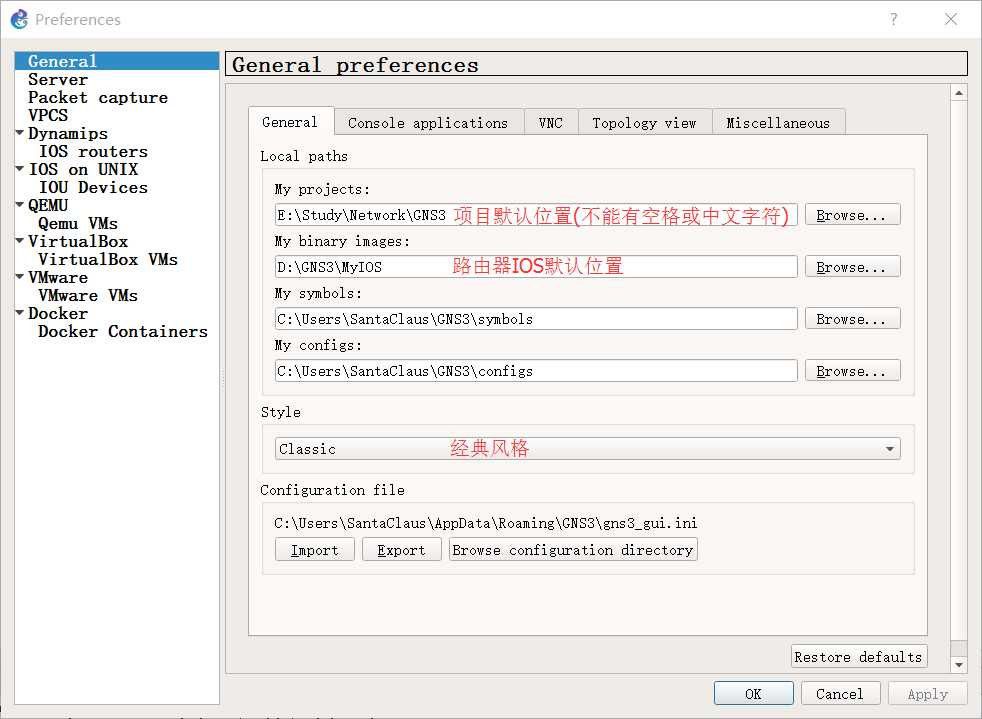This screenshot has width=982, height=719.
Task: Open IOS routers settings
Action: (x=93, y=152)
